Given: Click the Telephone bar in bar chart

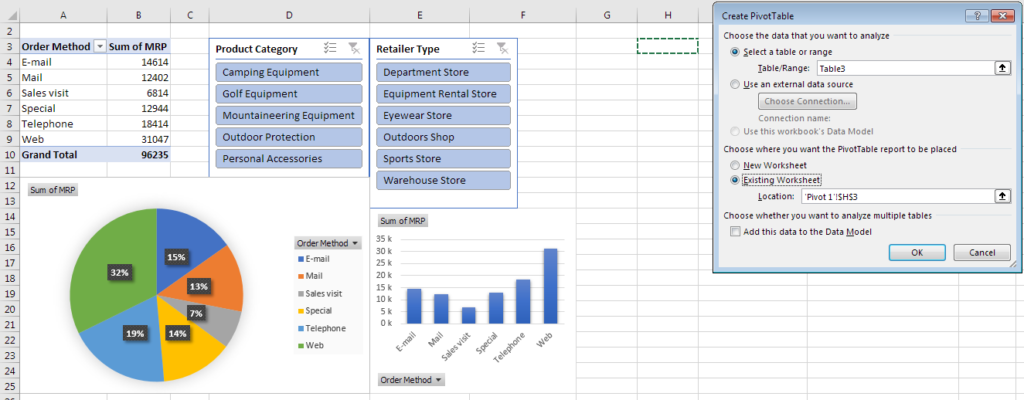Looking at the screenshot, I should (x=523, y=301).
